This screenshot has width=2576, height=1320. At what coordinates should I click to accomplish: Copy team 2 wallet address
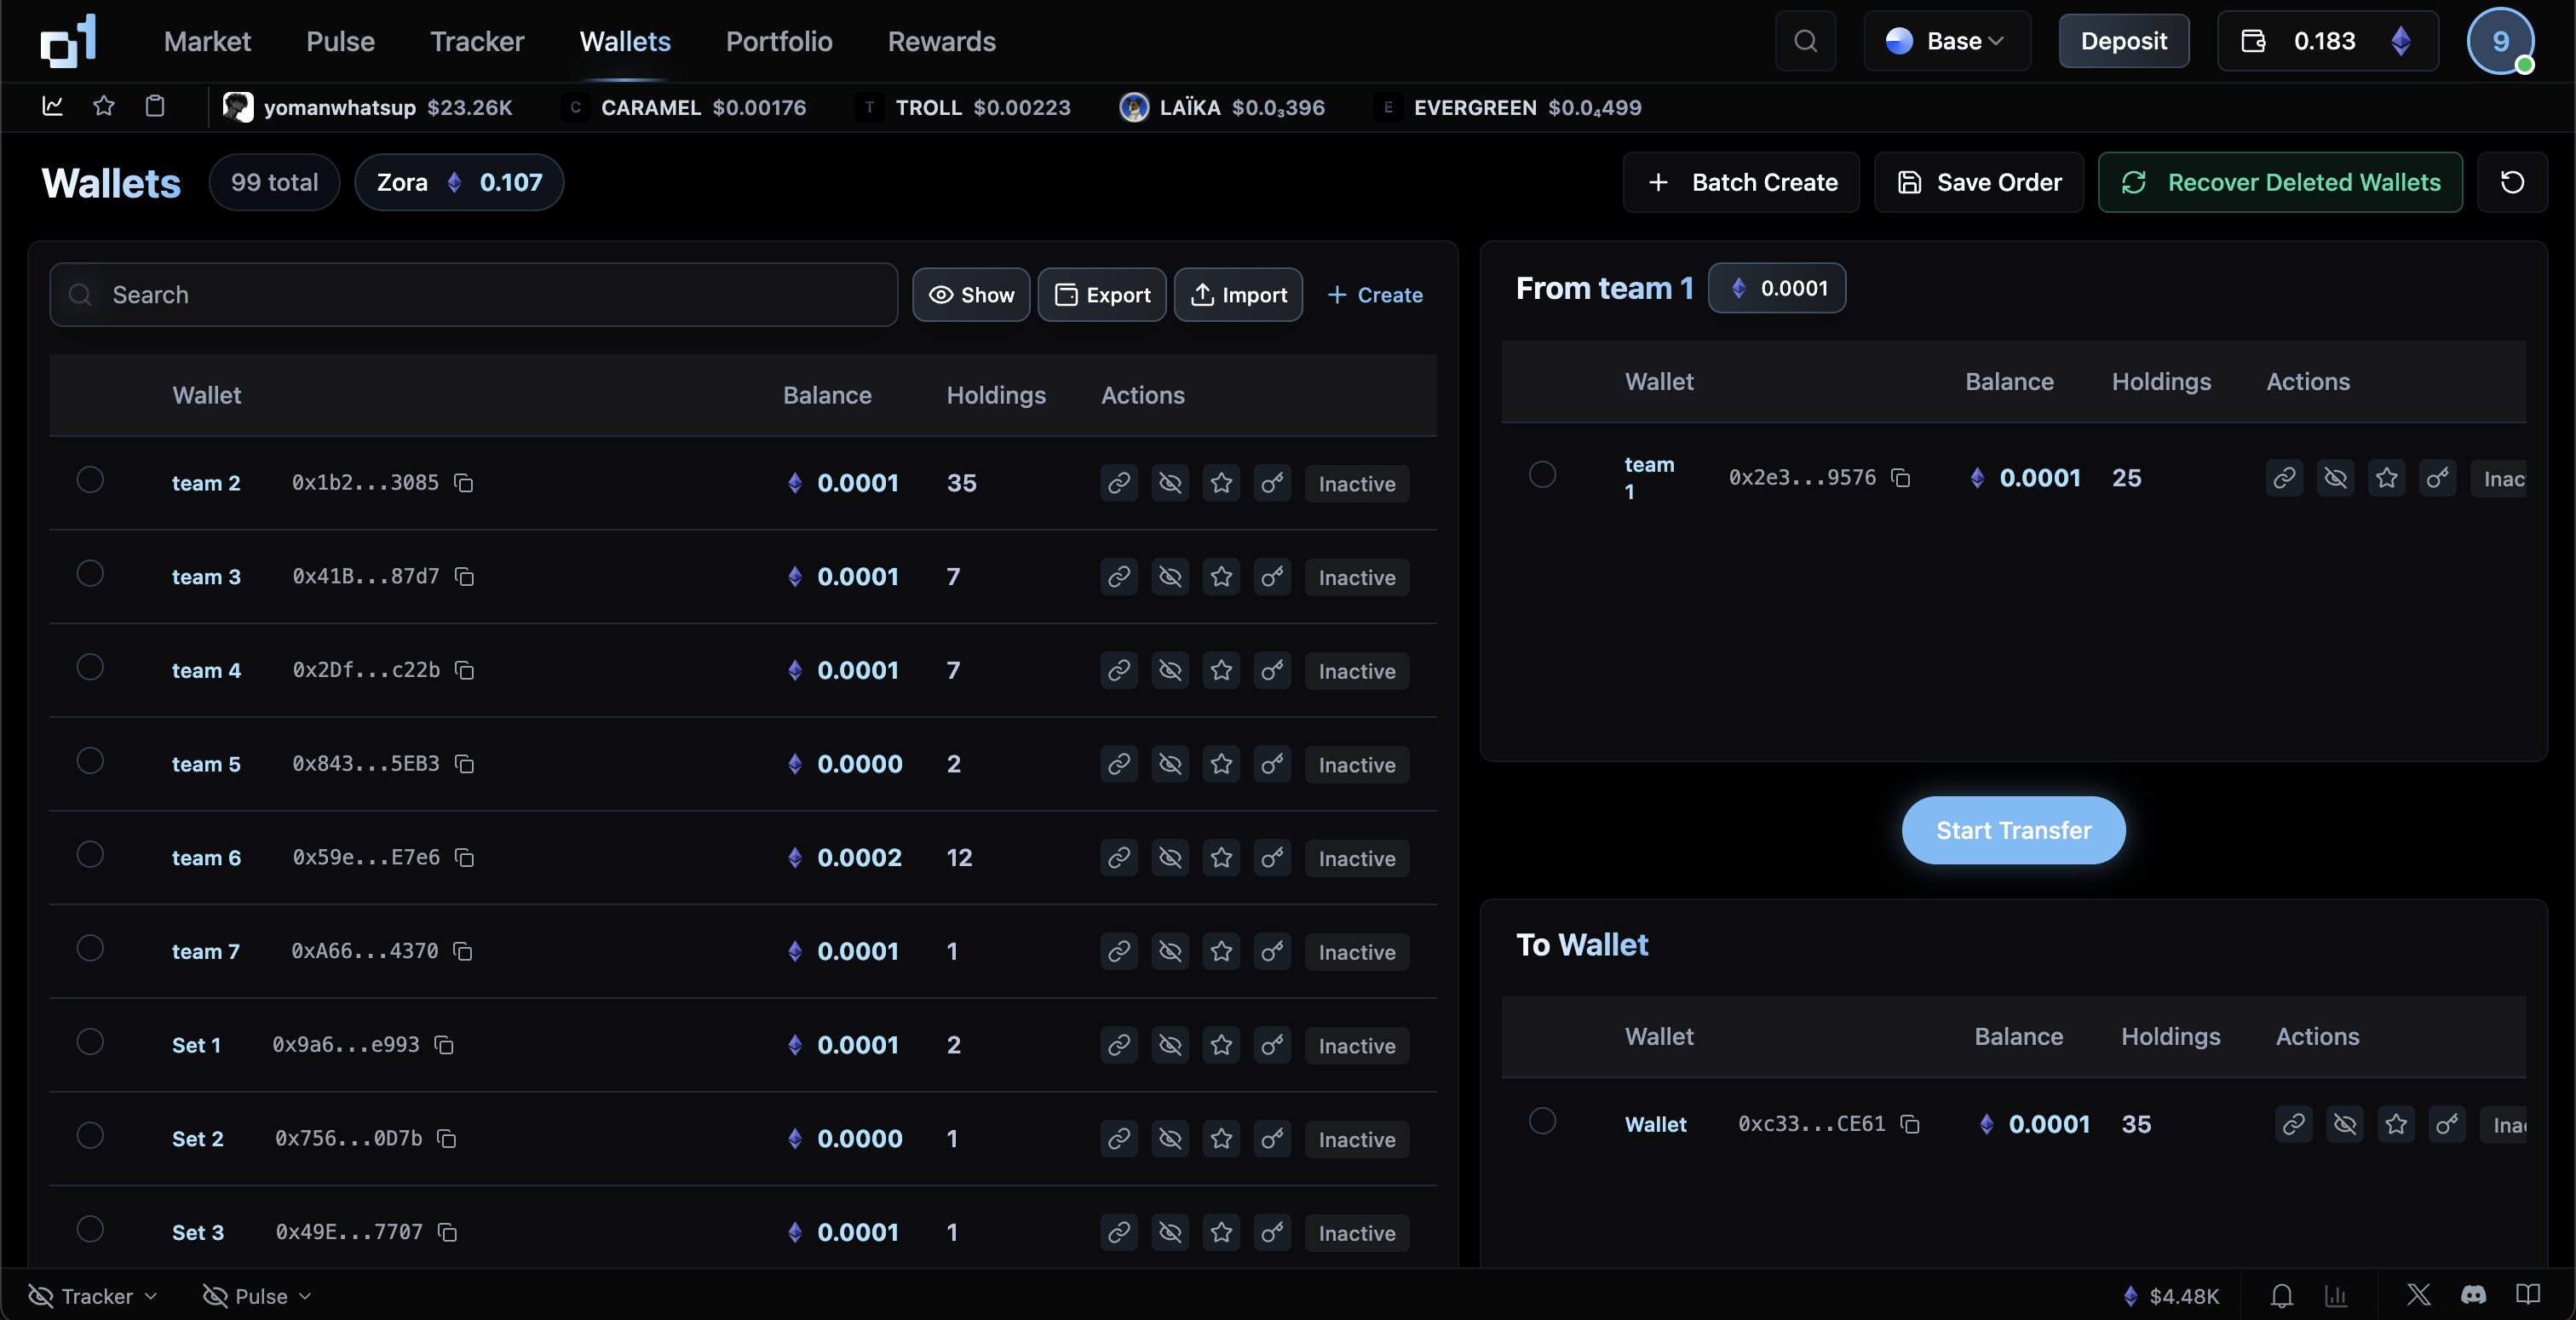463,483
